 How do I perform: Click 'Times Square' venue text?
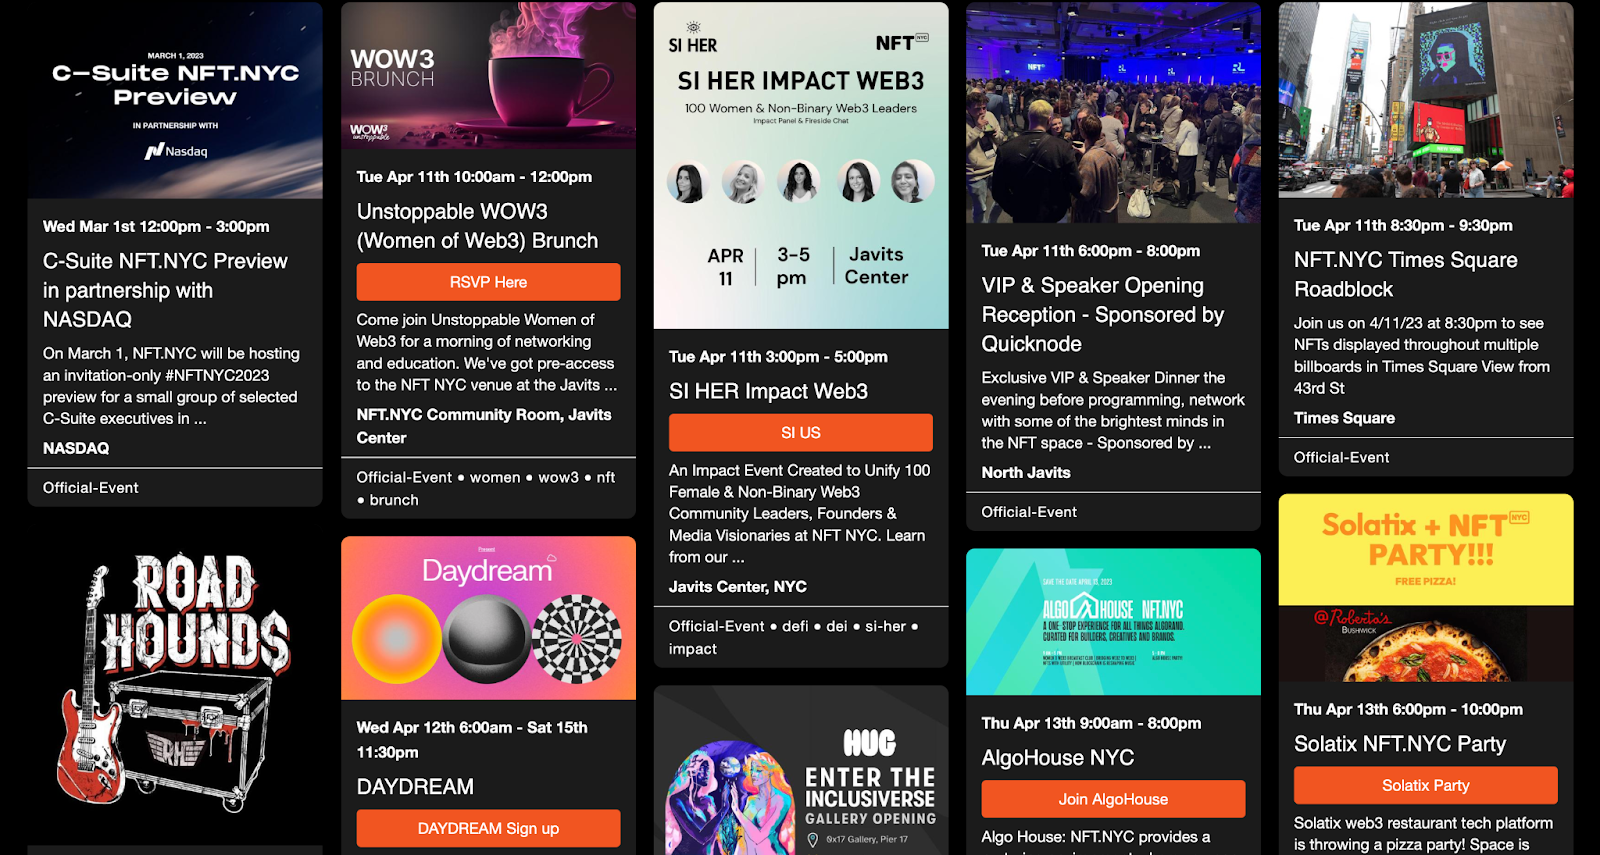point(1344,418)
